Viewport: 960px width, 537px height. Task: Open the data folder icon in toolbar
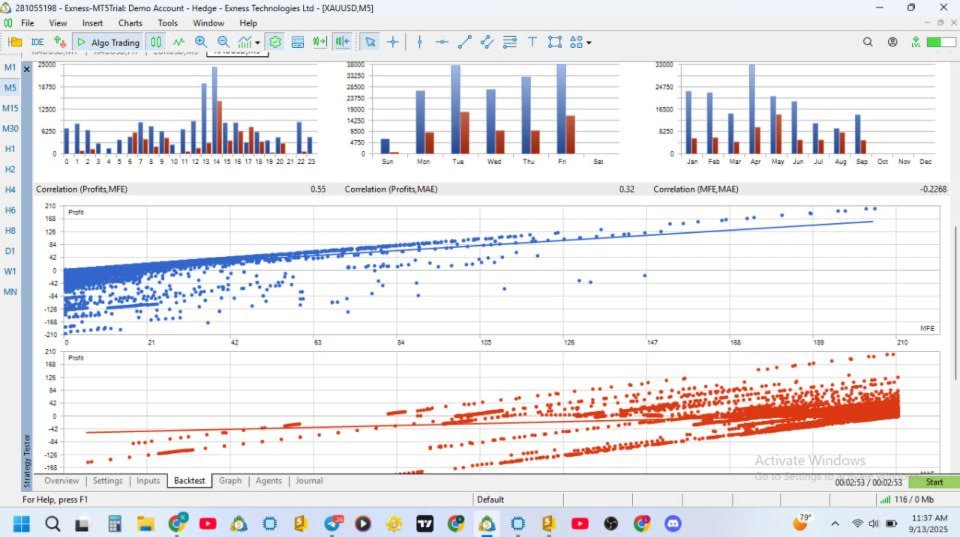coord(15,42)
